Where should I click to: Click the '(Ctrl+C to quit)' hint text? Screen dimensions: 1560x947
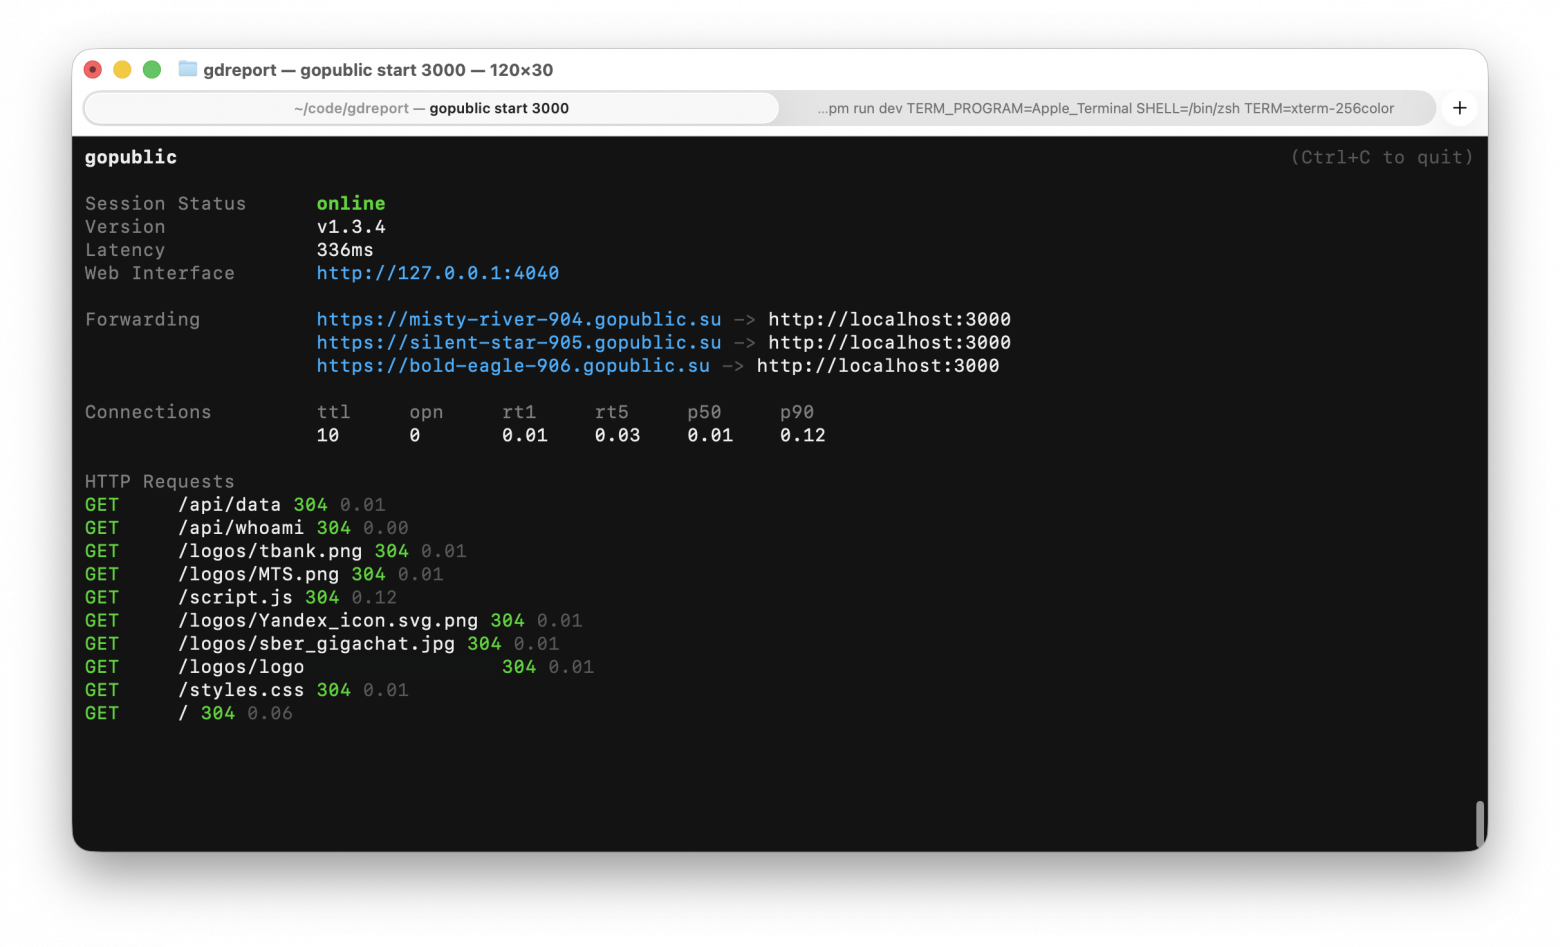coord(1382,157)
